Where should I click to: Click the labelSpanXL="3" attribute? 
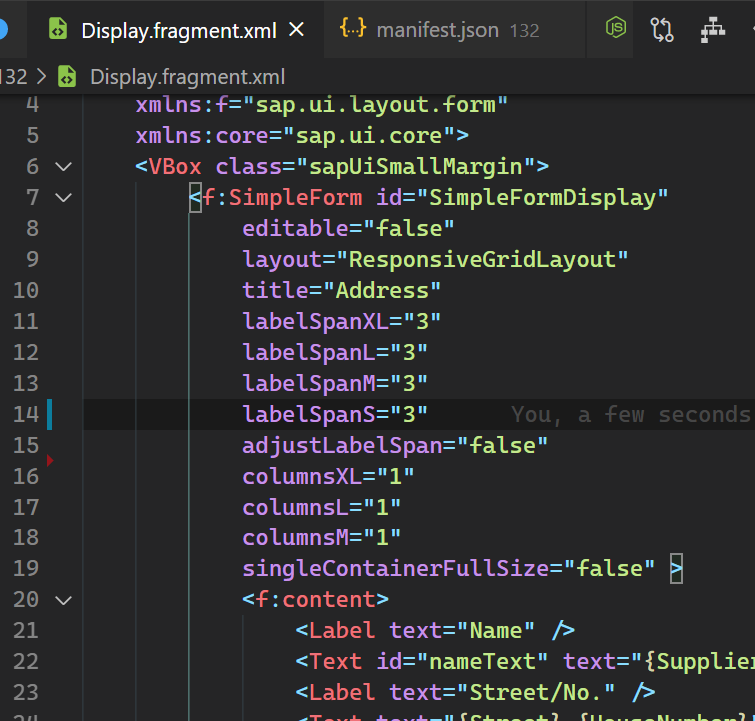point(341,322)
